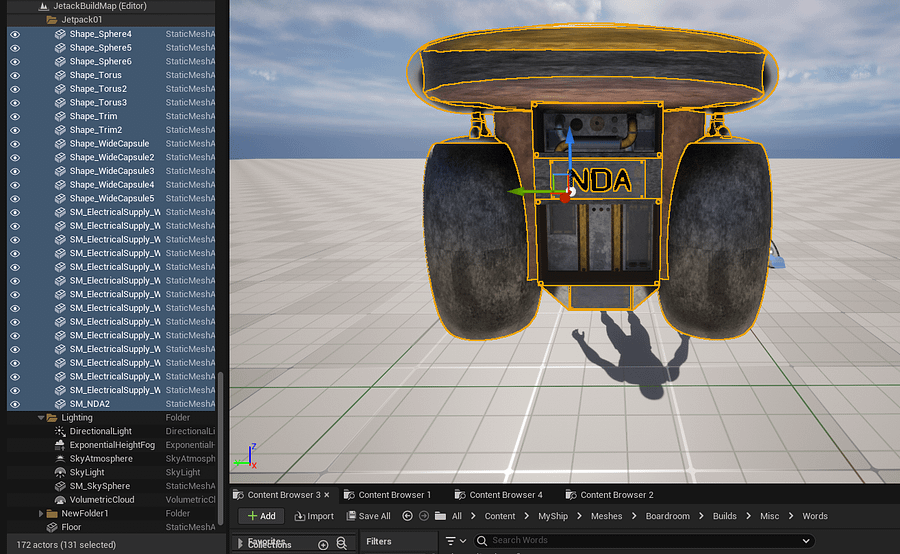Click the Floor mesh icon
The height and width of the screenshot is (554, 900).
pos(52,527)
